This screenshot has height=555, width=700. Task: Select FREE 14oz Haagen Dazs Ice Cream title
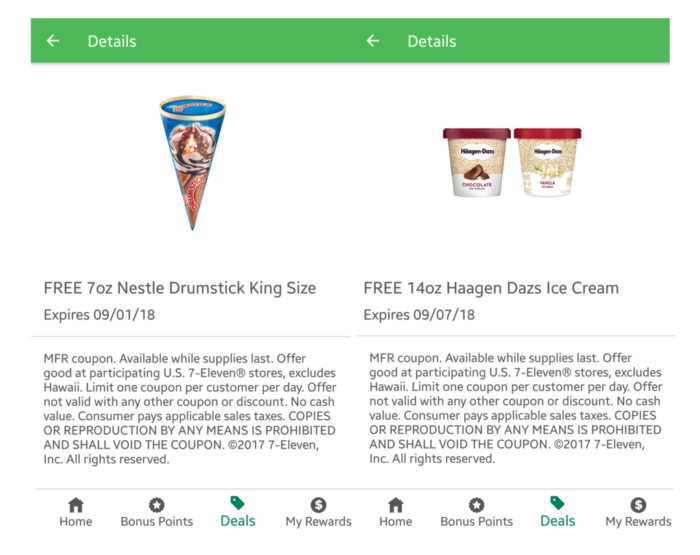pyautogui.click(x=491, y=288)
